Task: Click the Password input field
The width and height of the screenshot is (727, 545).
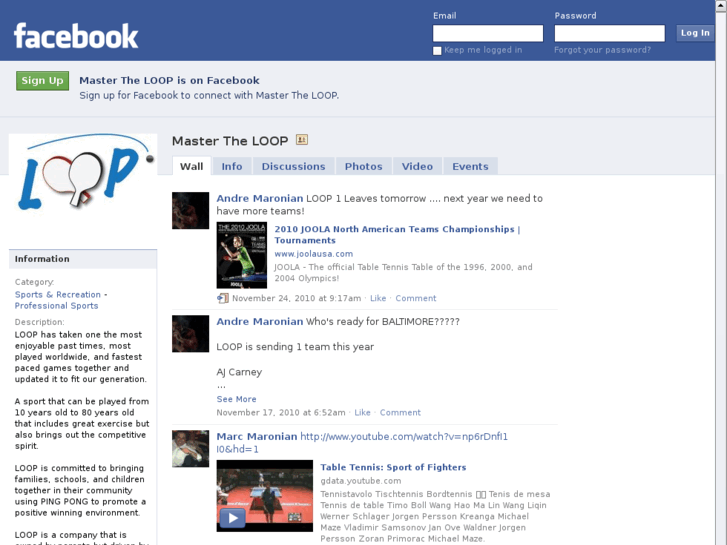Action: click(x=609, y=33)
